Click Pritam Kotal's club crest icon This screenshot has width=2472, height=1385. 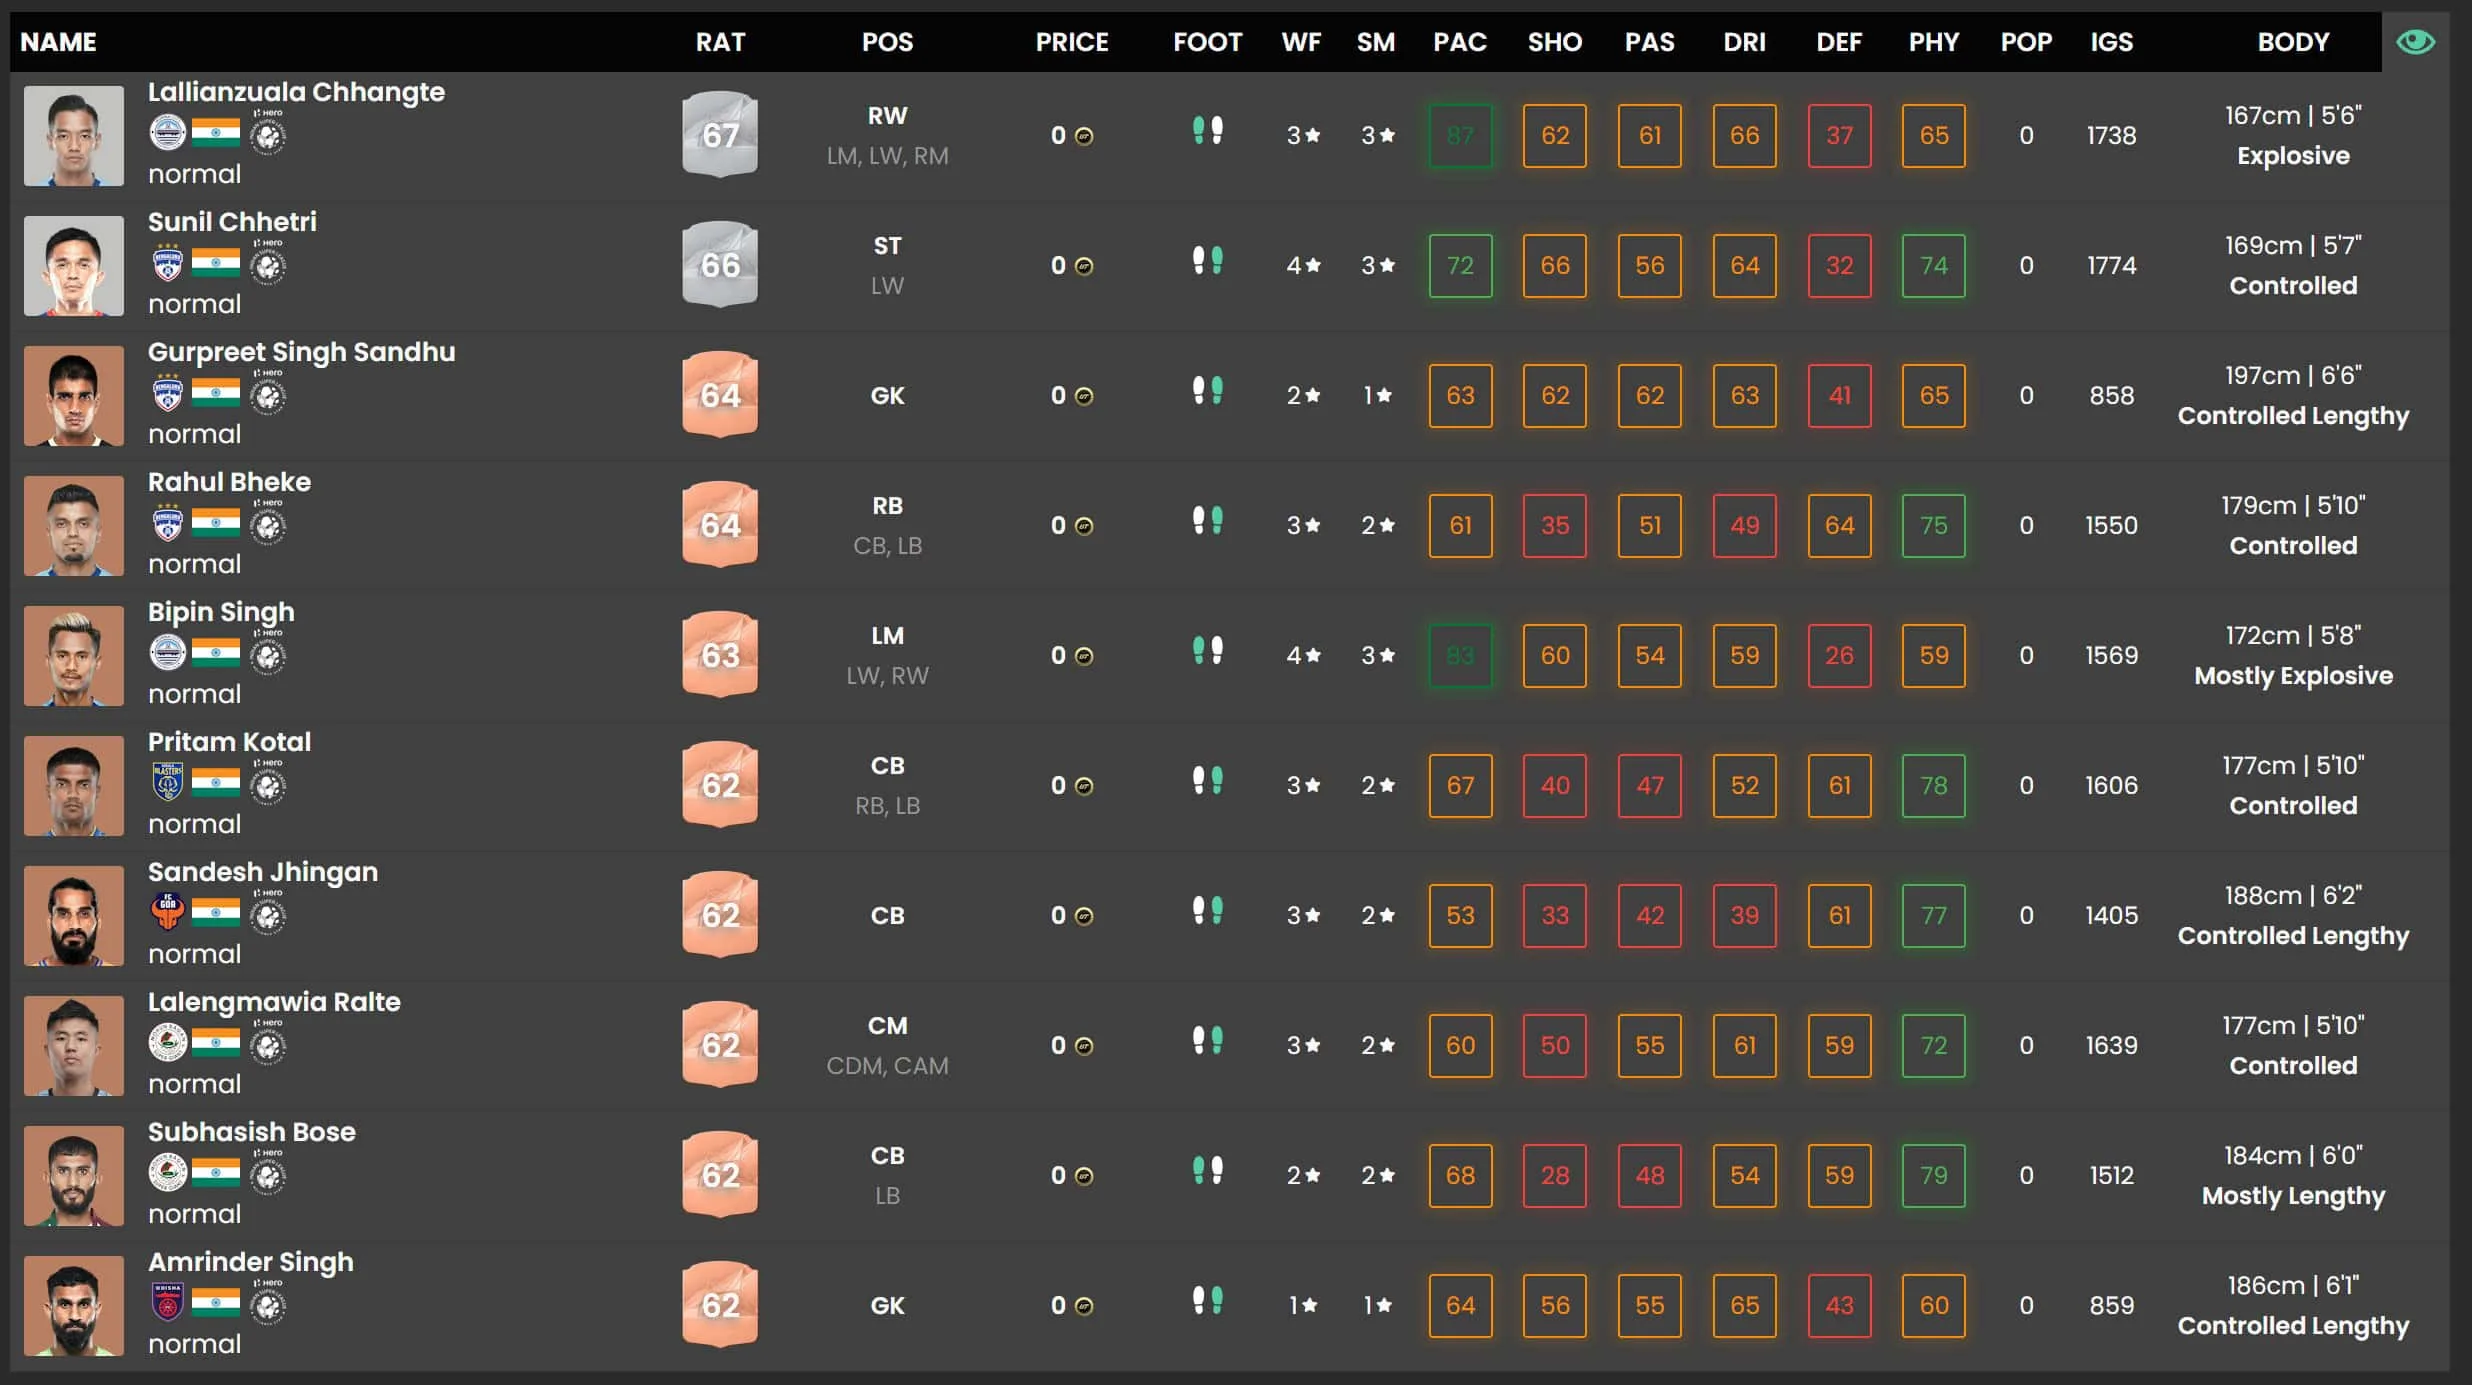(x=167, y=783)
